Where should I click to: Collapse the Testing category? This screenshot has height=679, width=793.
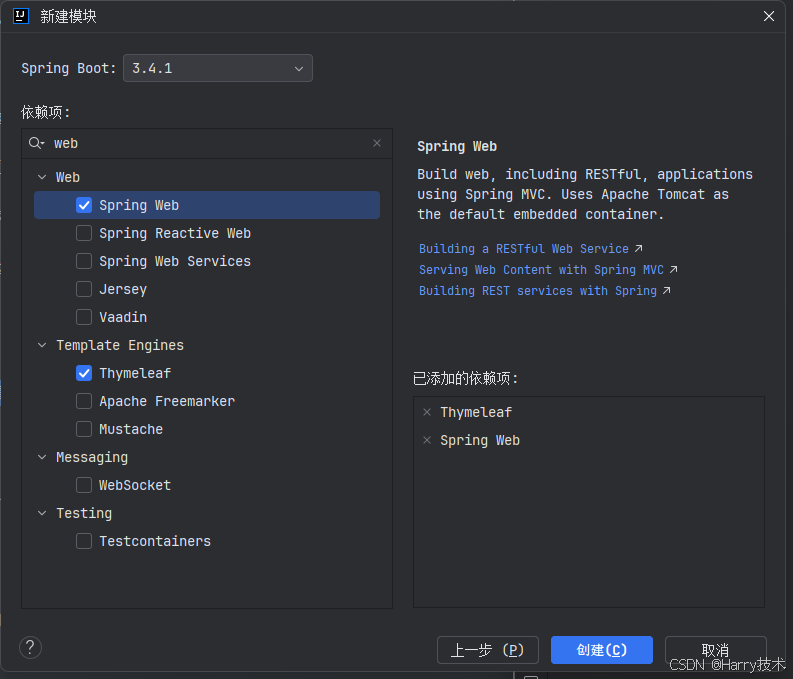click(x=42, y=513)
